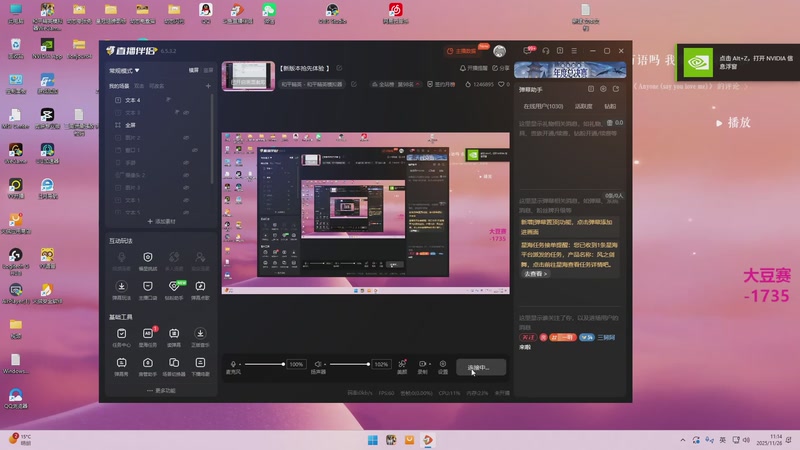Toggle the 开播提醒 bell option
The height and width of the screenshot is (450, 800).
473,68
